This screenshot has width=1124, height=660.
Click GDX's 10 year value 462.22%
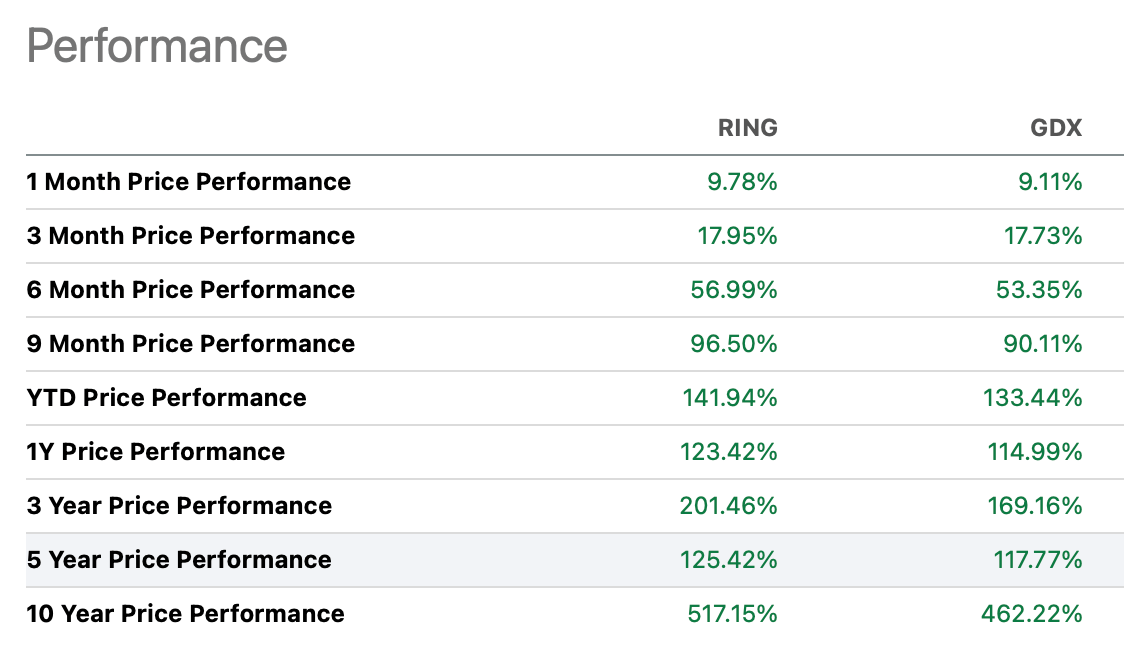coord(1033,614)
